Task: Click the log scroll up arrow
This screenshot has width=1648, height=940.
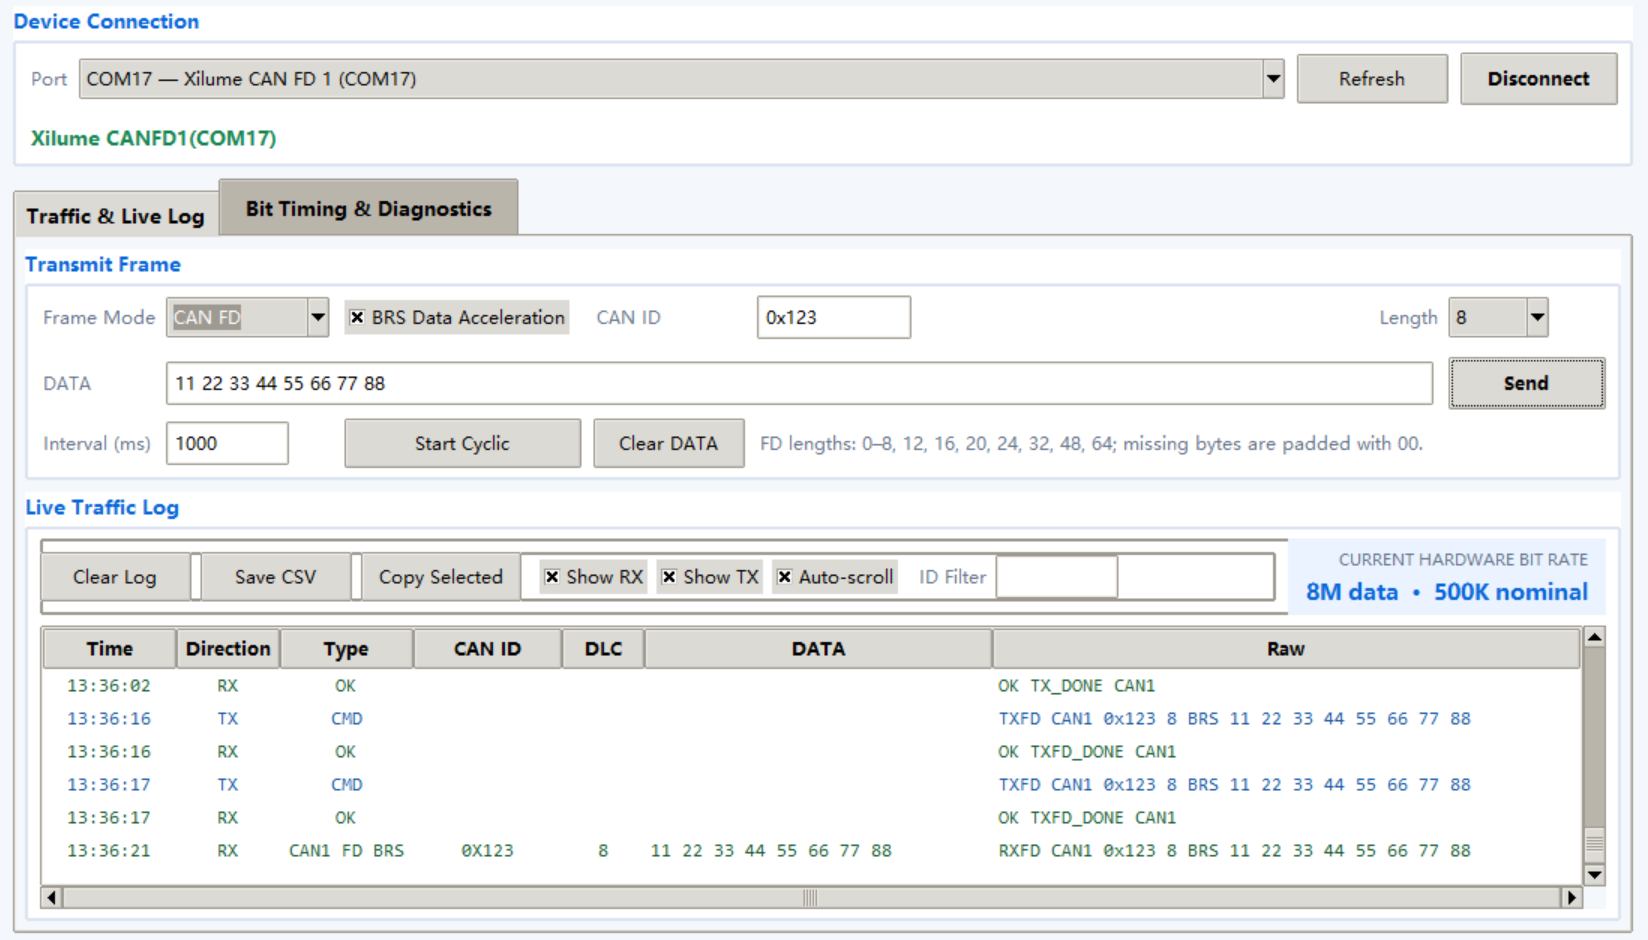Action: (x=1594, y=637)
